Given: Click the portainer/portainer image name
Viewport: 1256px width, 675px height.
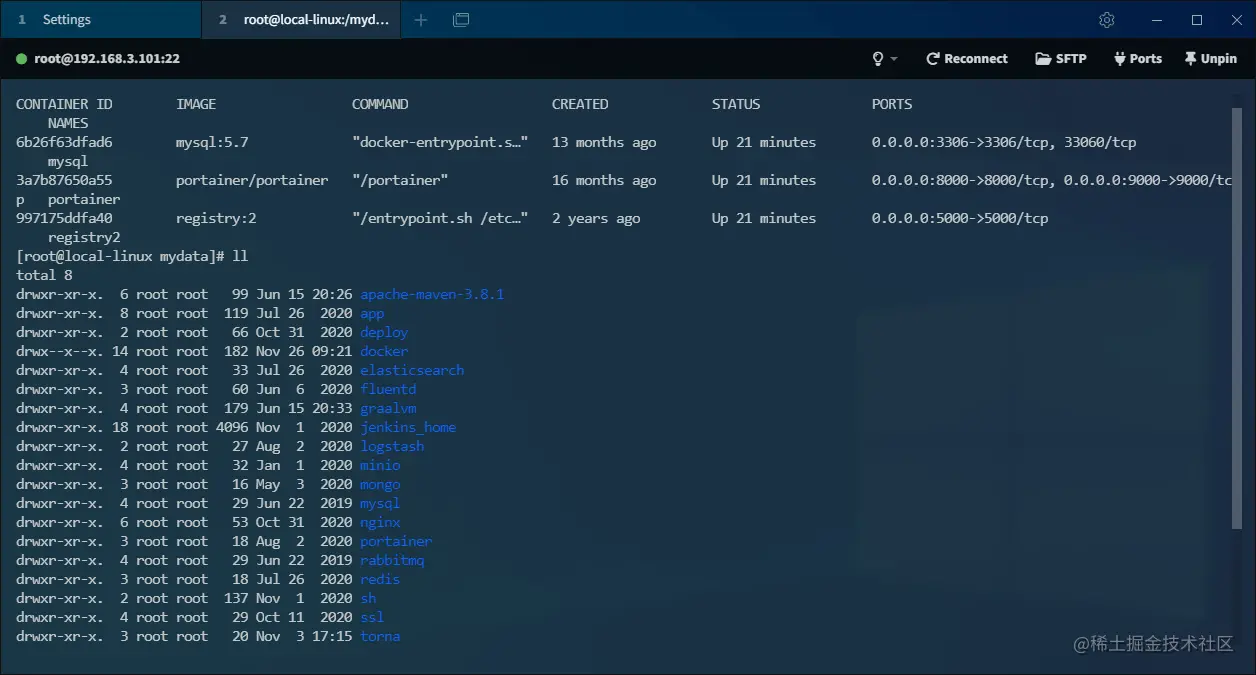Looking at the screenshot, I should [x=252, y=180].
